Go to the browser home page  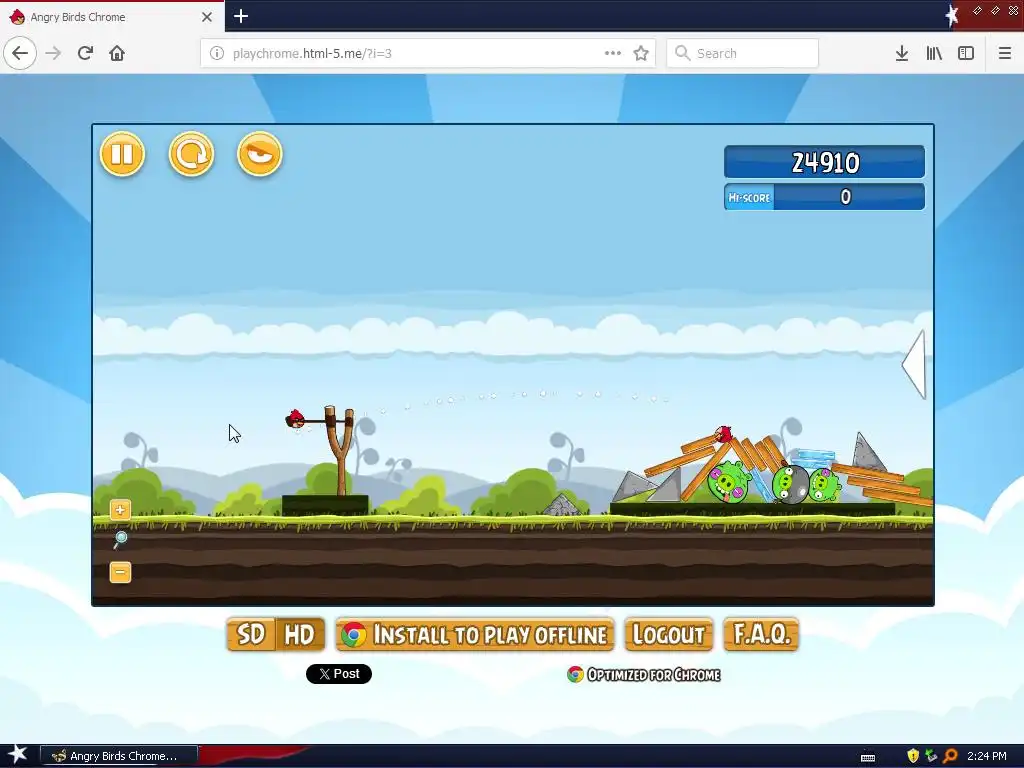[x=117, y=54]
